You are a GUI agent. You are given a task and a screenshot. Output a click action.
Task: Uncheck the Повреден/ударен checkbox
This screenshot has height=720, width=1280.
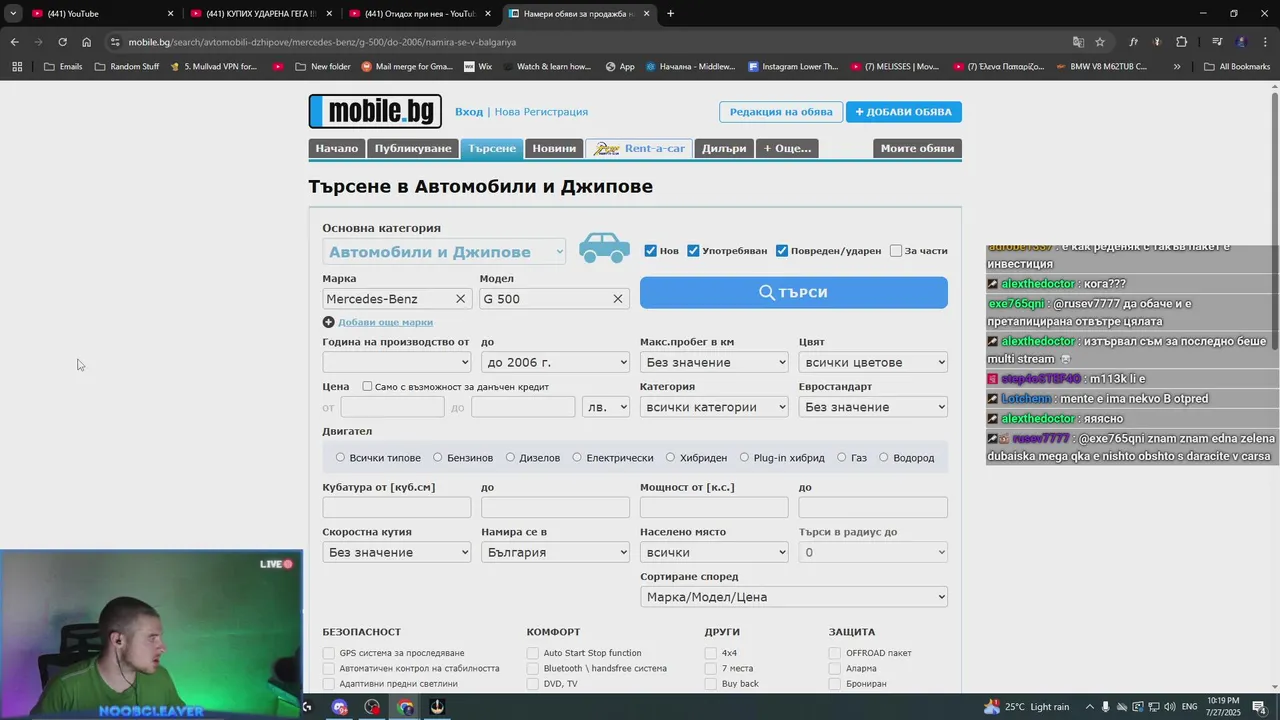[782, 251]
